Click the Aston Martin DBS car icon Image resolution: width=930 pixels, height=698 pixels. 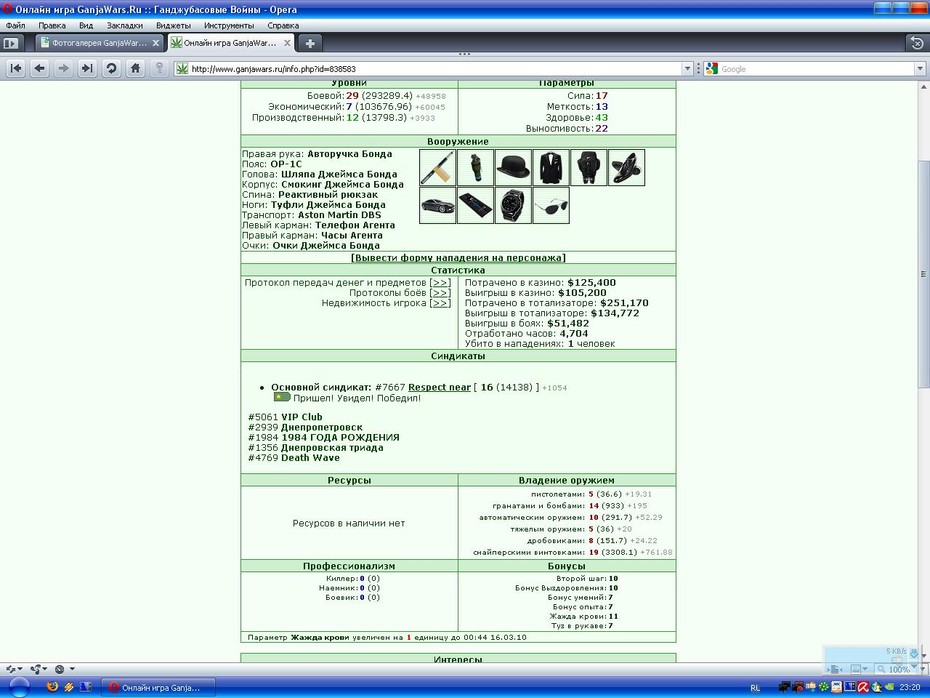pos(438,205)
